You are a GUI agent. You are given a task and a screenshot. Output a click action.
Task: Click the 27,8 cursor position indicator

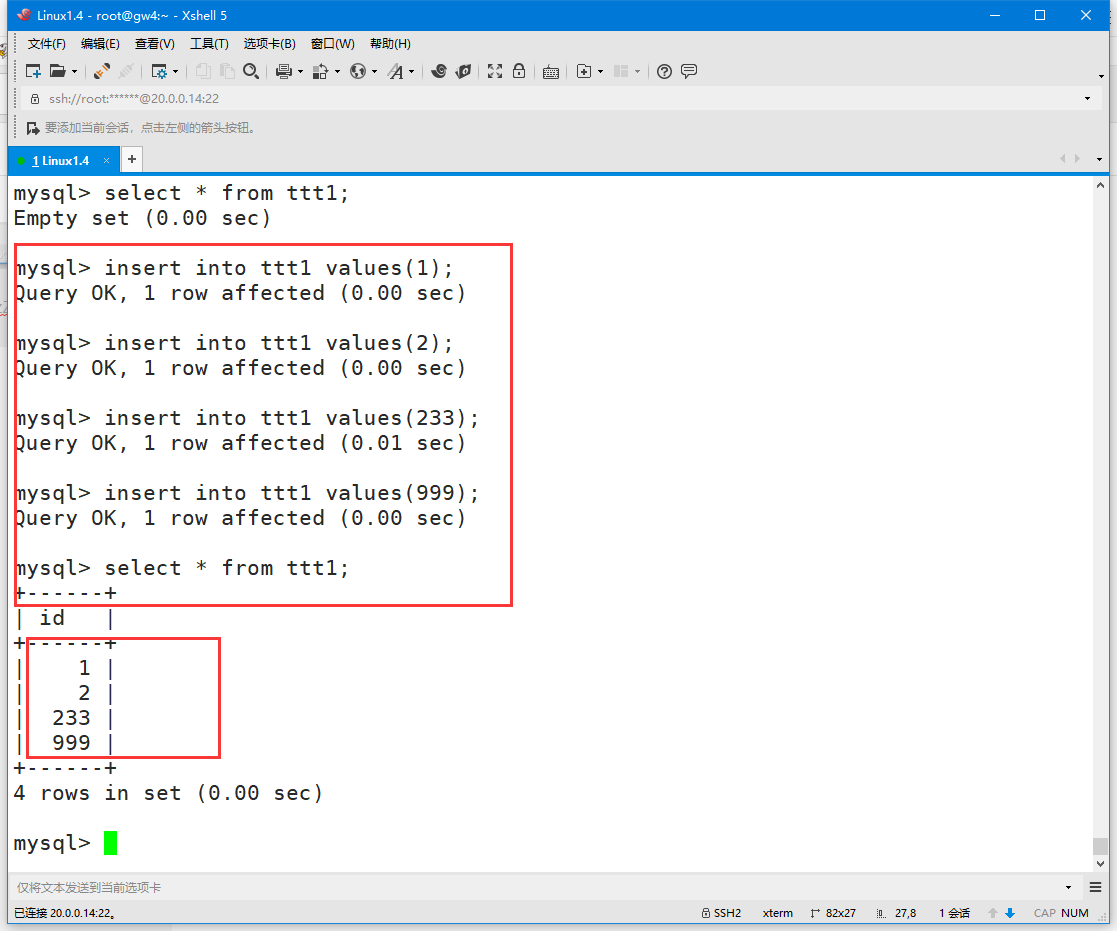coord(896,913)
